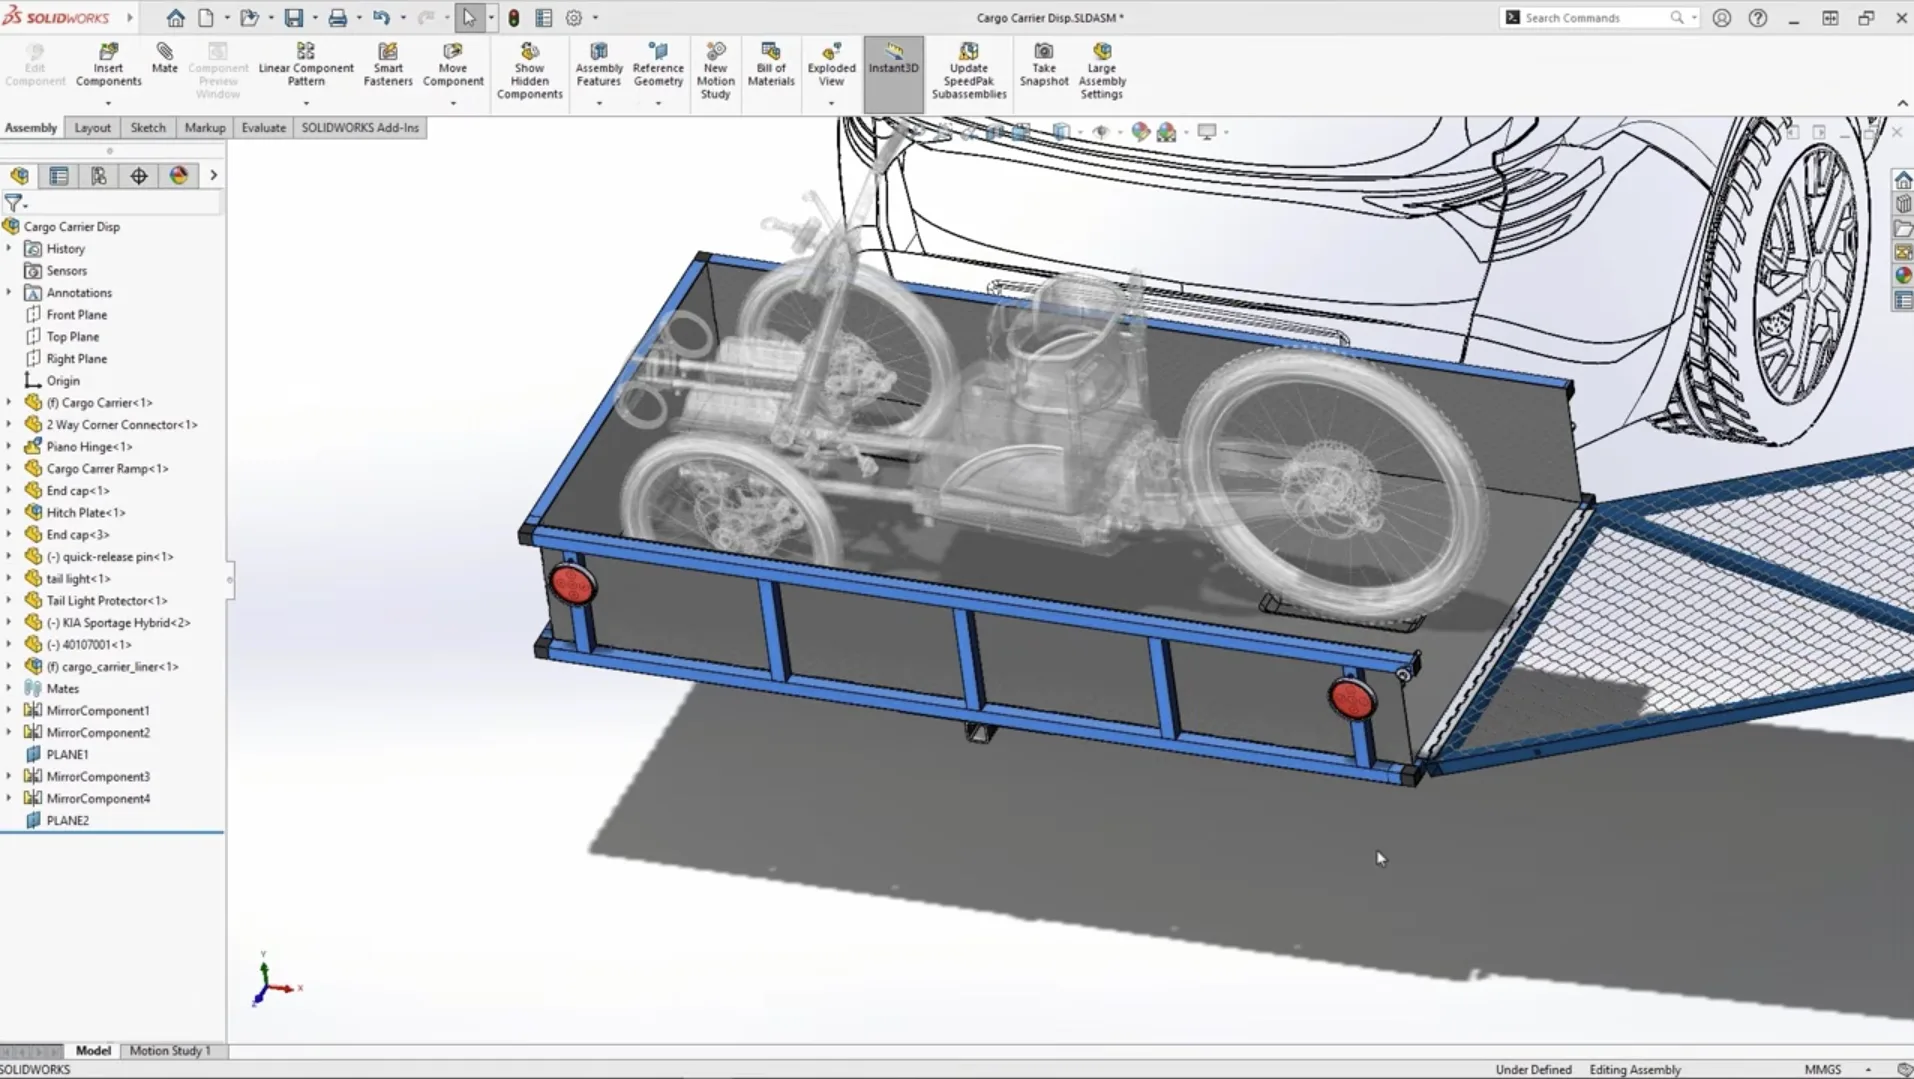Switch to the Evaluate tab
This screenshot has height=1079, width=1914.
263,128
